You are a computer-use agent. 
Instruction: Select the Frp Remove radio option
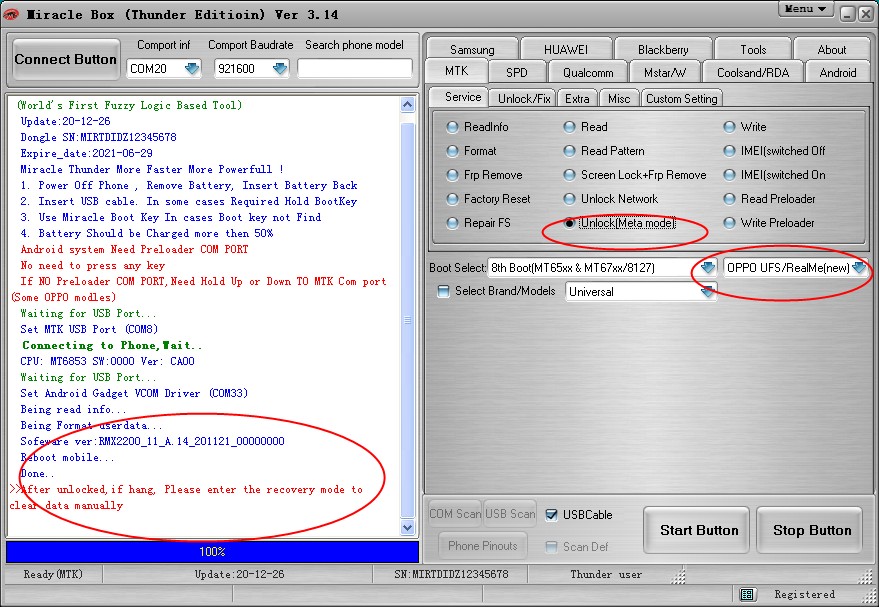[453, 175]
